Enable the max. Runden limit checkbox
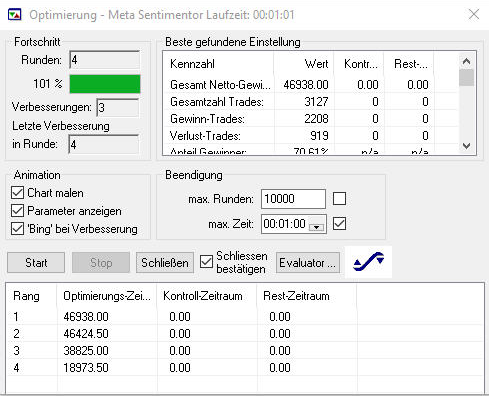Viewport: 489px width, 396px height. coord(339,199)
